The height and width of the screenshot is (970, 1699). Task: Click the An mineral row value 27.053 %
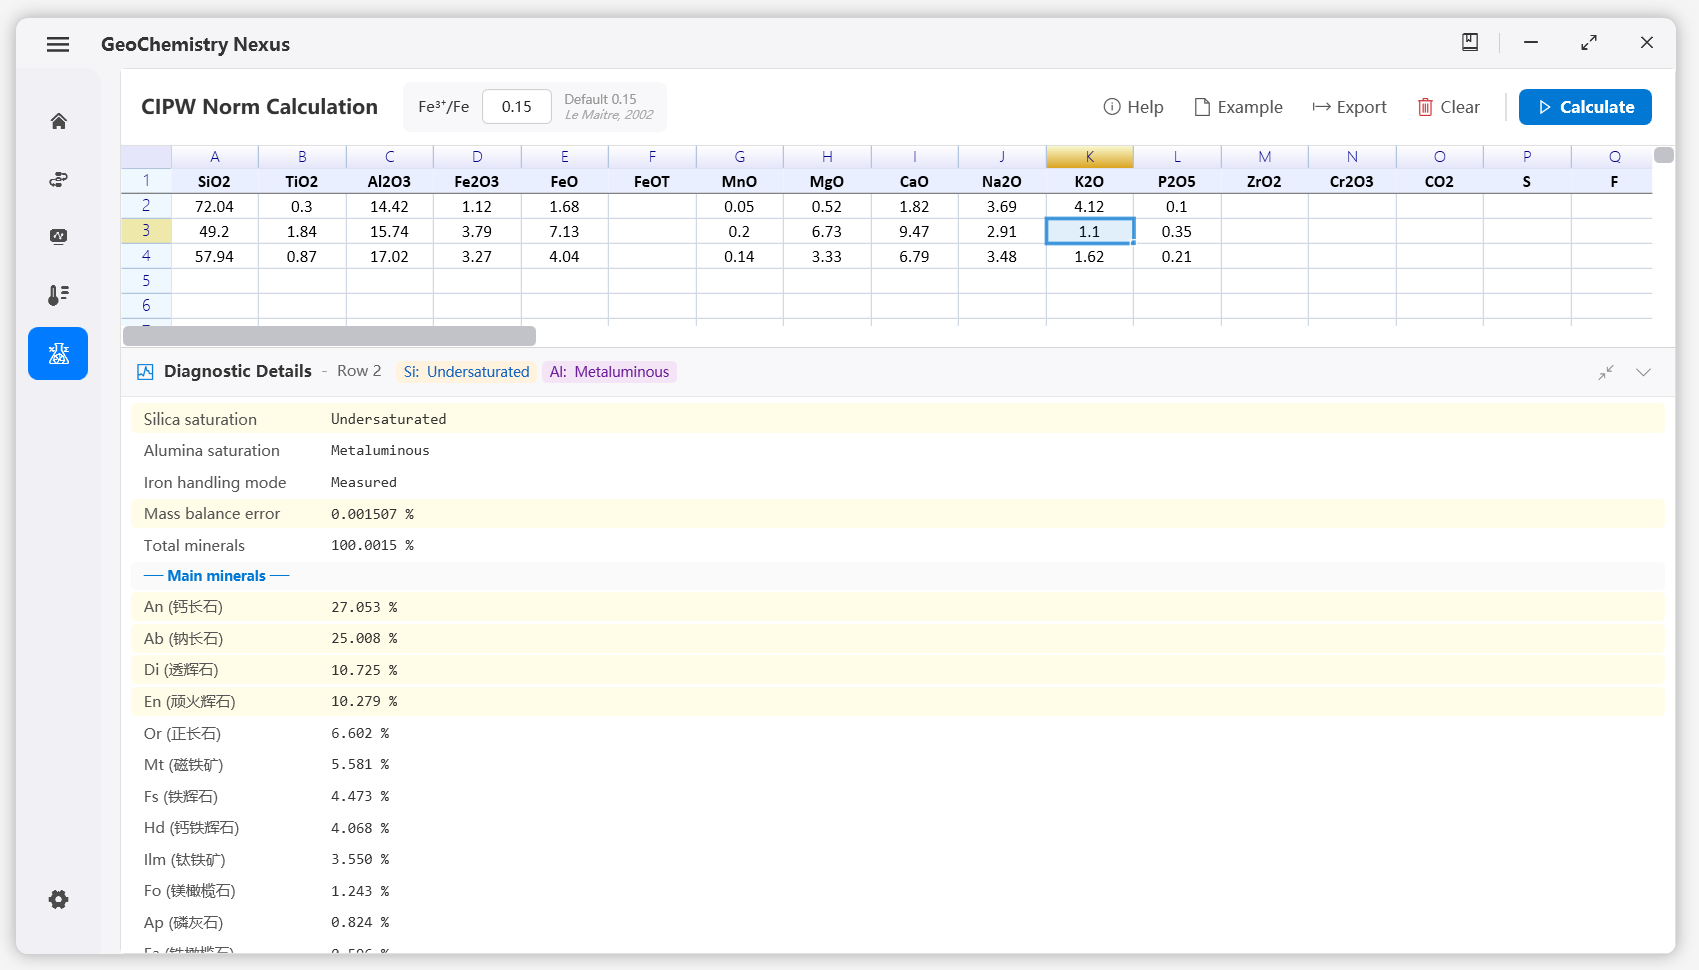pos(364,607)
